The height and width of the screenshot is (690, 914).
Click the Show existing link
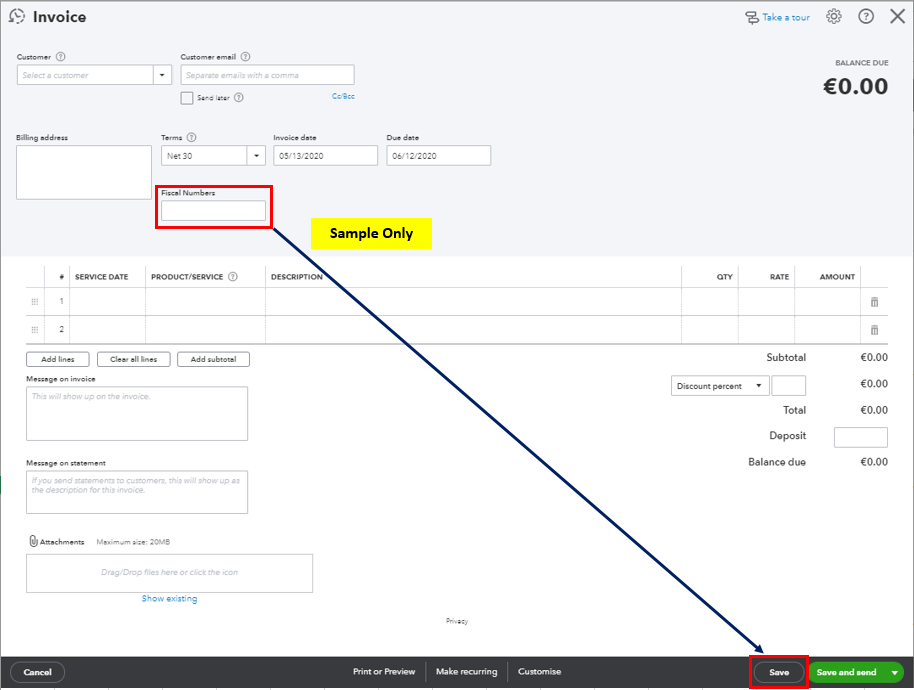tap(170, 599)
